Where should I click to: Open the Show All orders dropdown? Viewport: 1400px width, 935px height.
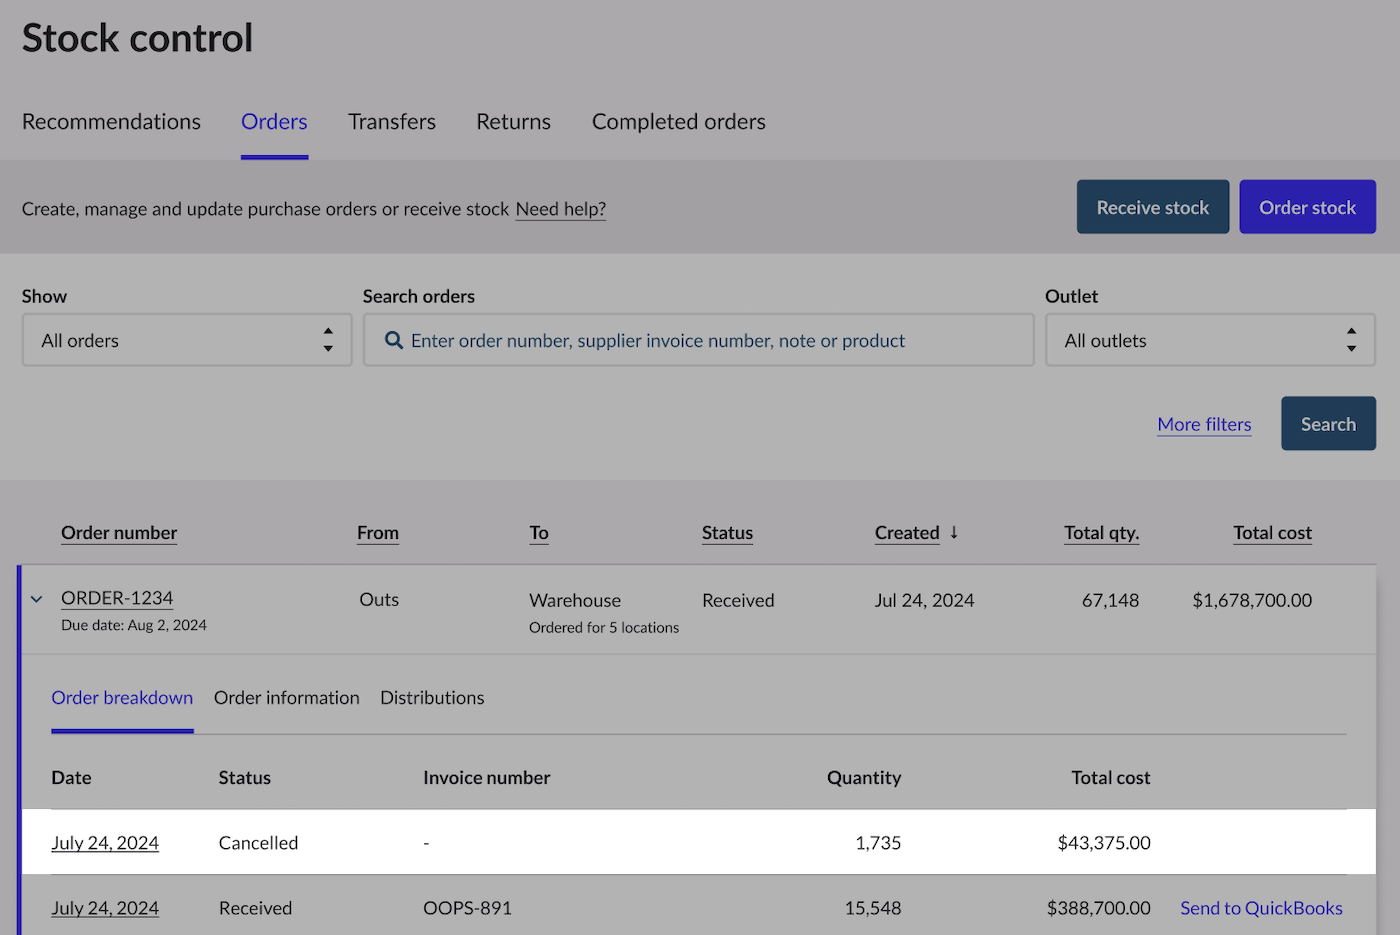(187, 341)
